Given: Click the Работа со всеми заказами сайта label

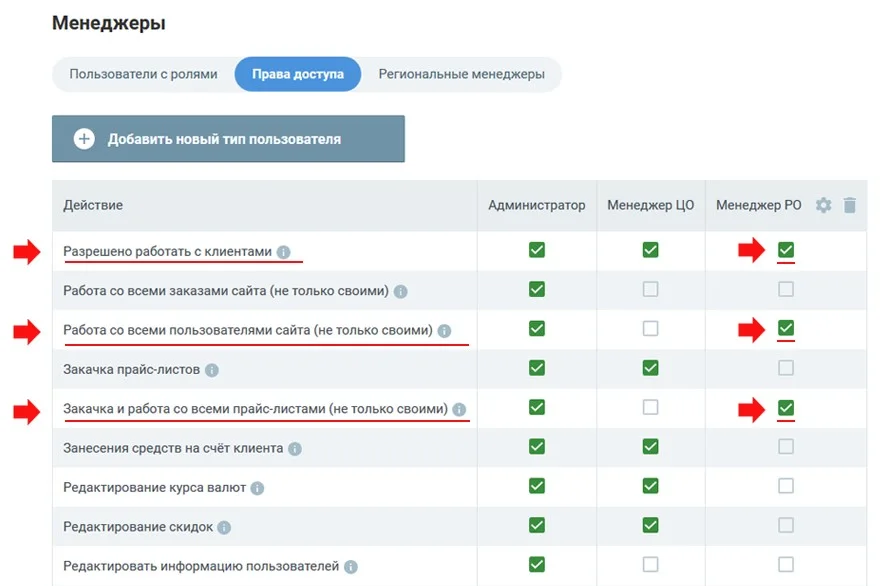Looking at the screenshot, I should coord(226,291).
